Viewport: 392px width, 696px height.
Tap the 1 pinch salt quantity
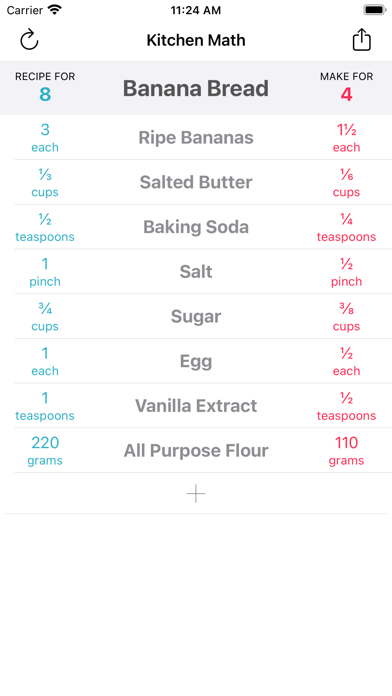point(45,272)
